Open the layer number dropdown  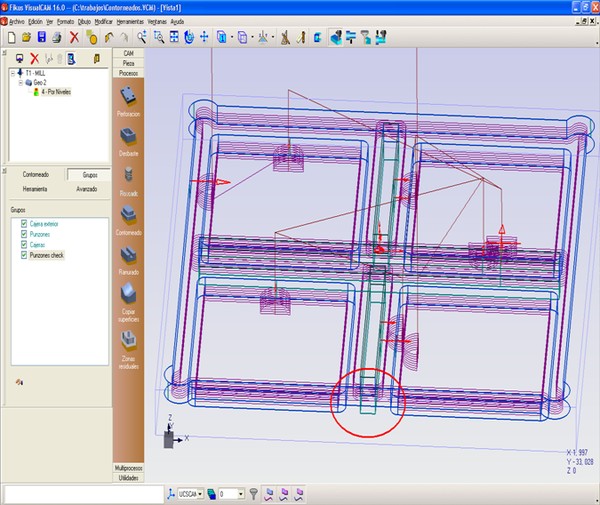pyautogui.click(x=240, y=493)
